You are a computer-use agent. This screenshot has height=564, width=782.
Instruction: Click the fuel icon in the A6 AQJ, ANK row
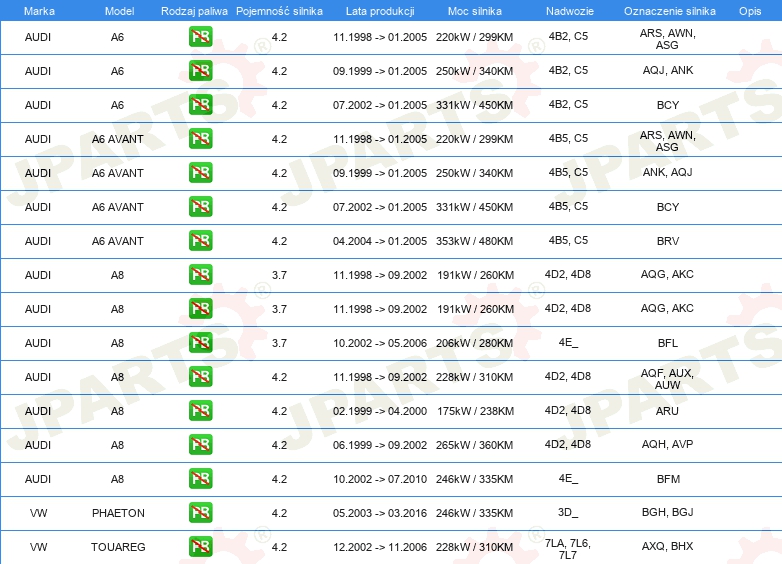[x=200, y=71]
